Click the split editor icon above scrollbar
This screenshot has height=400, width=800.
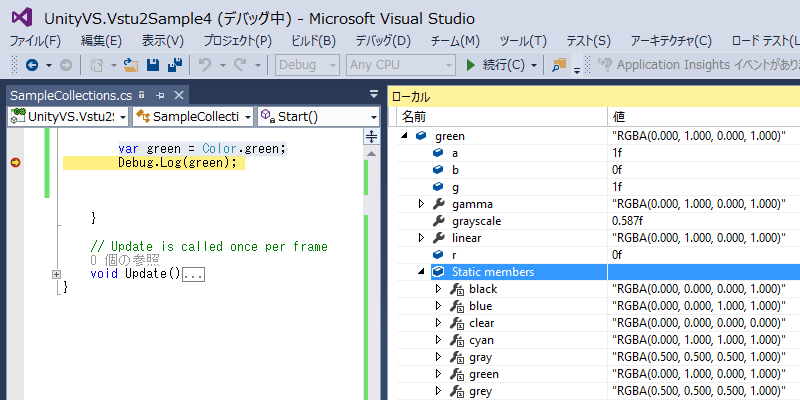pyautogui.click(x=371, y=137)
